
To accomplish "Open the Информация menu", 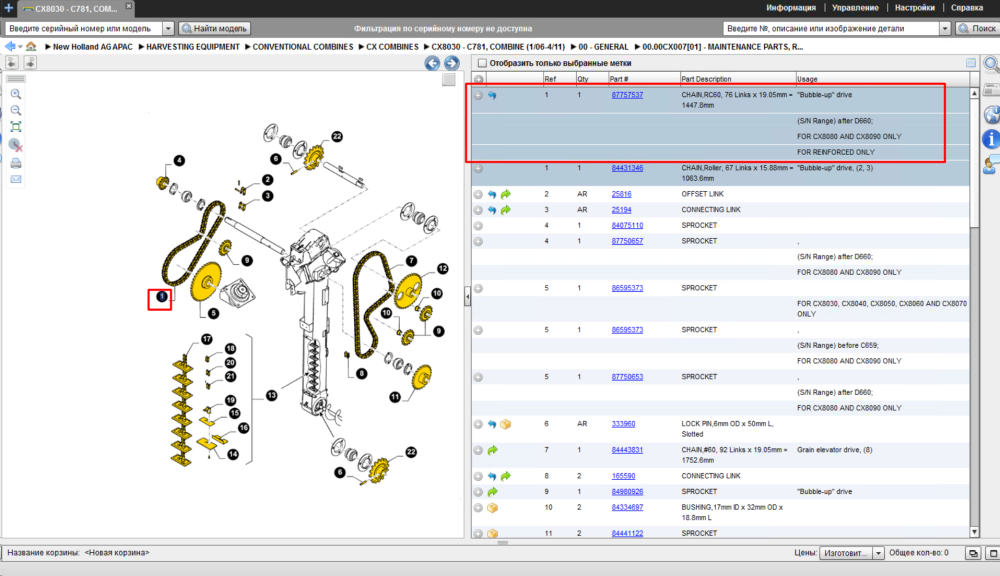I will click(791, 8).
